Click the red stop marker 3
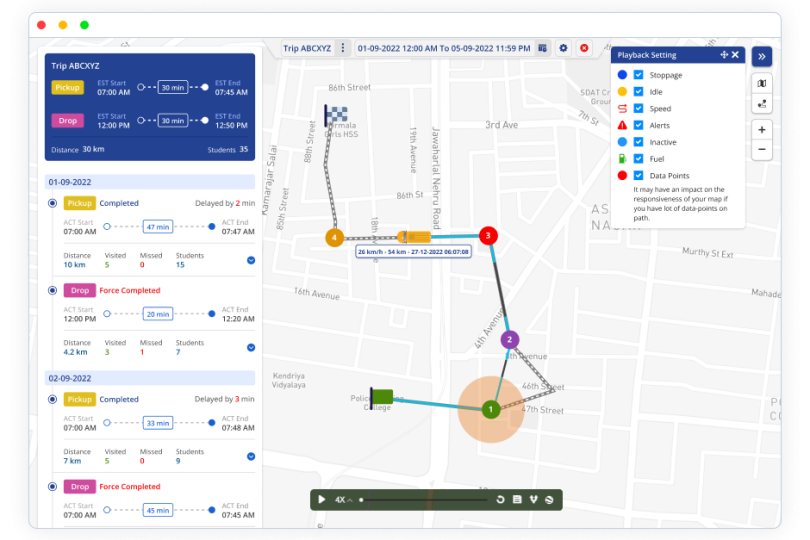The width and height of the screenshot is (810, 540). point(488,236)
